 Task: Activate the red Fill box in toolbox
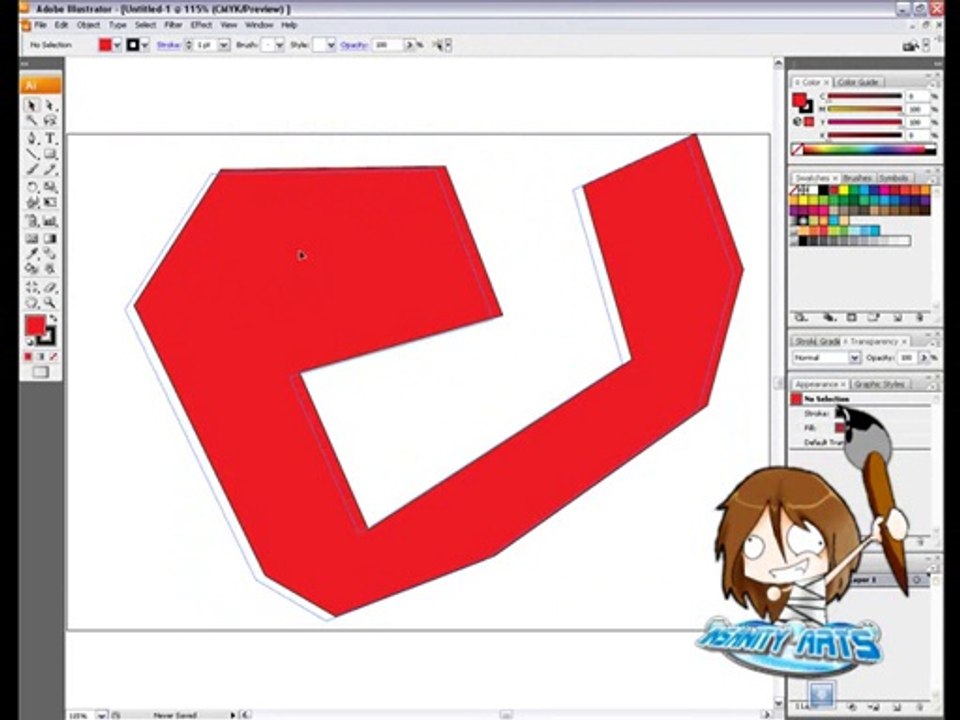[x=35, y=325]
